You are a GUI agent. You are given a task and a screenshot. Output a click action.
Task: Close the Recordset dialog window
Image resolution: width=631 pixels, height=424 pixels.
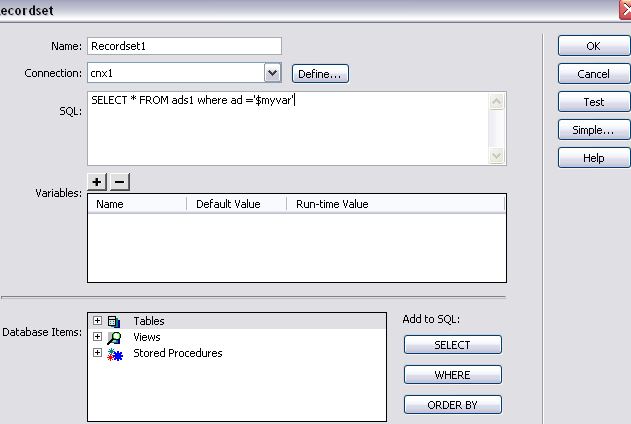coord(625,9)
